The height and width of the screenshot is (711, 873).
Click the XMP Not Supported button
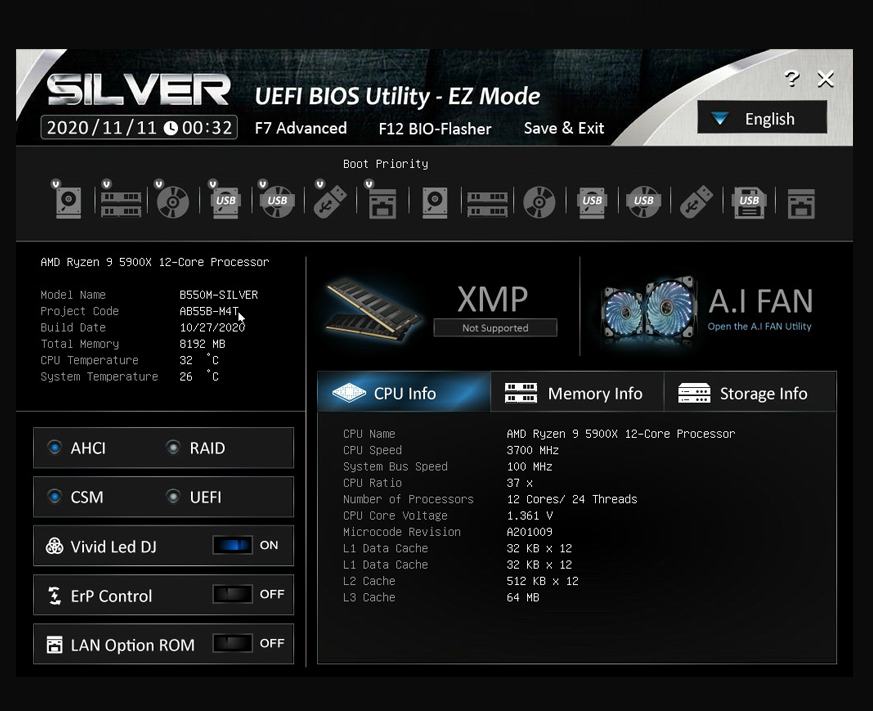coord(495,328)
